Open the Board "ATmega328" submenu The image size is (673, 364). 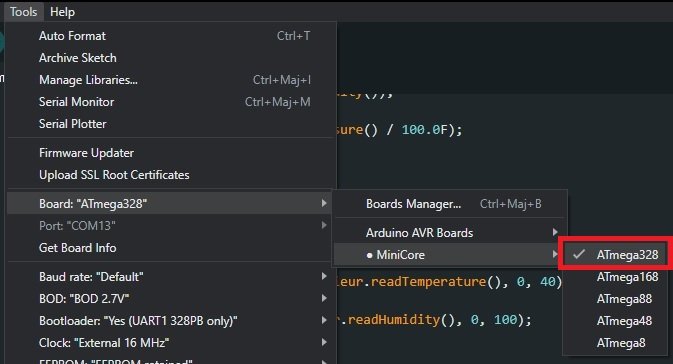170,203
